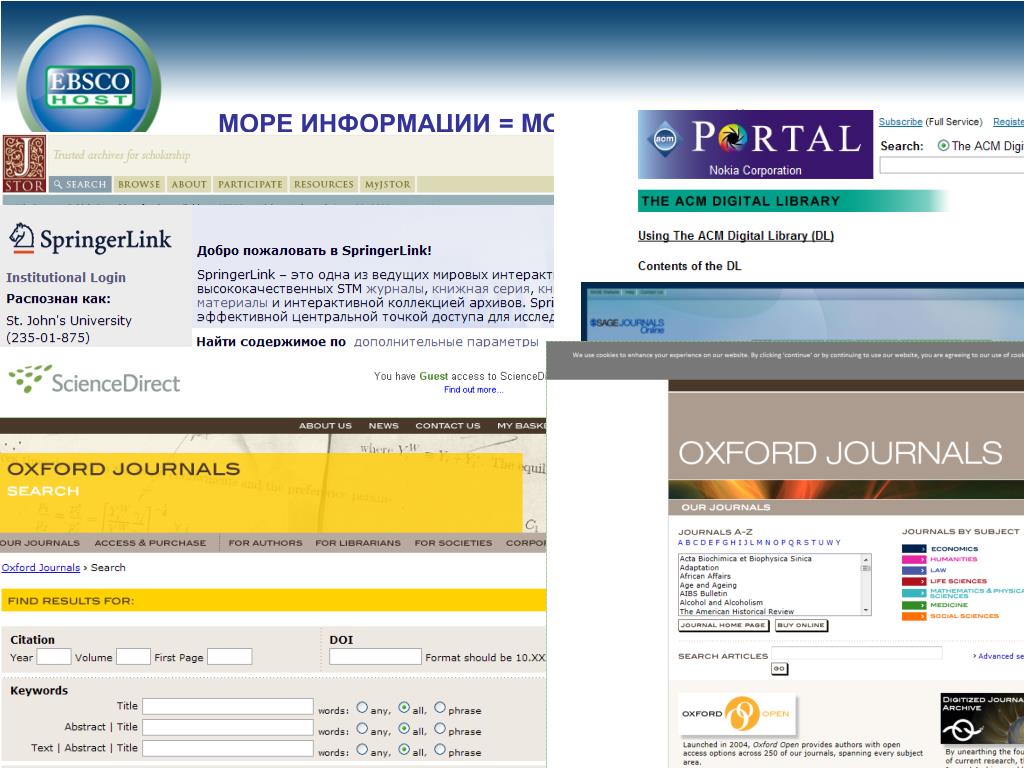
Task: Click the Citation Year input field
Action: tap(54, 657)
